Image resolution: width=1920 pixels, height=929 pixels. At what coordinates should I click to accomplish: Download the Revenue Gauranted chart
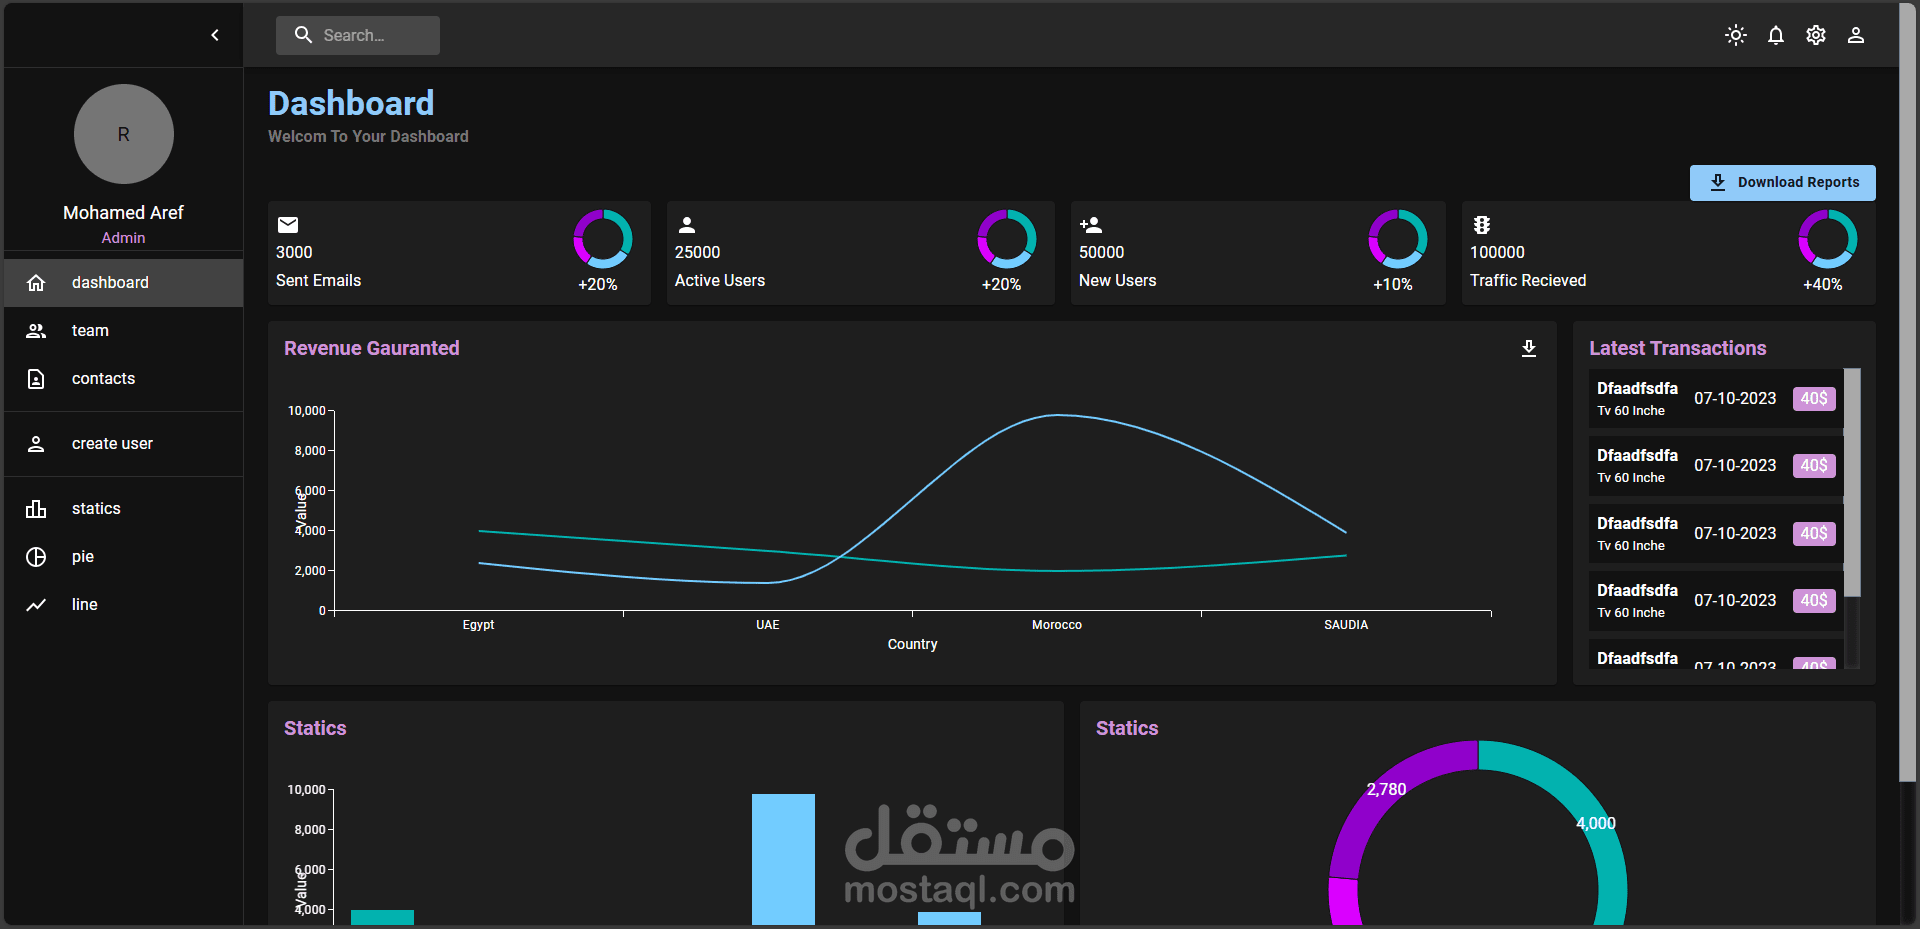[1529, 348]
